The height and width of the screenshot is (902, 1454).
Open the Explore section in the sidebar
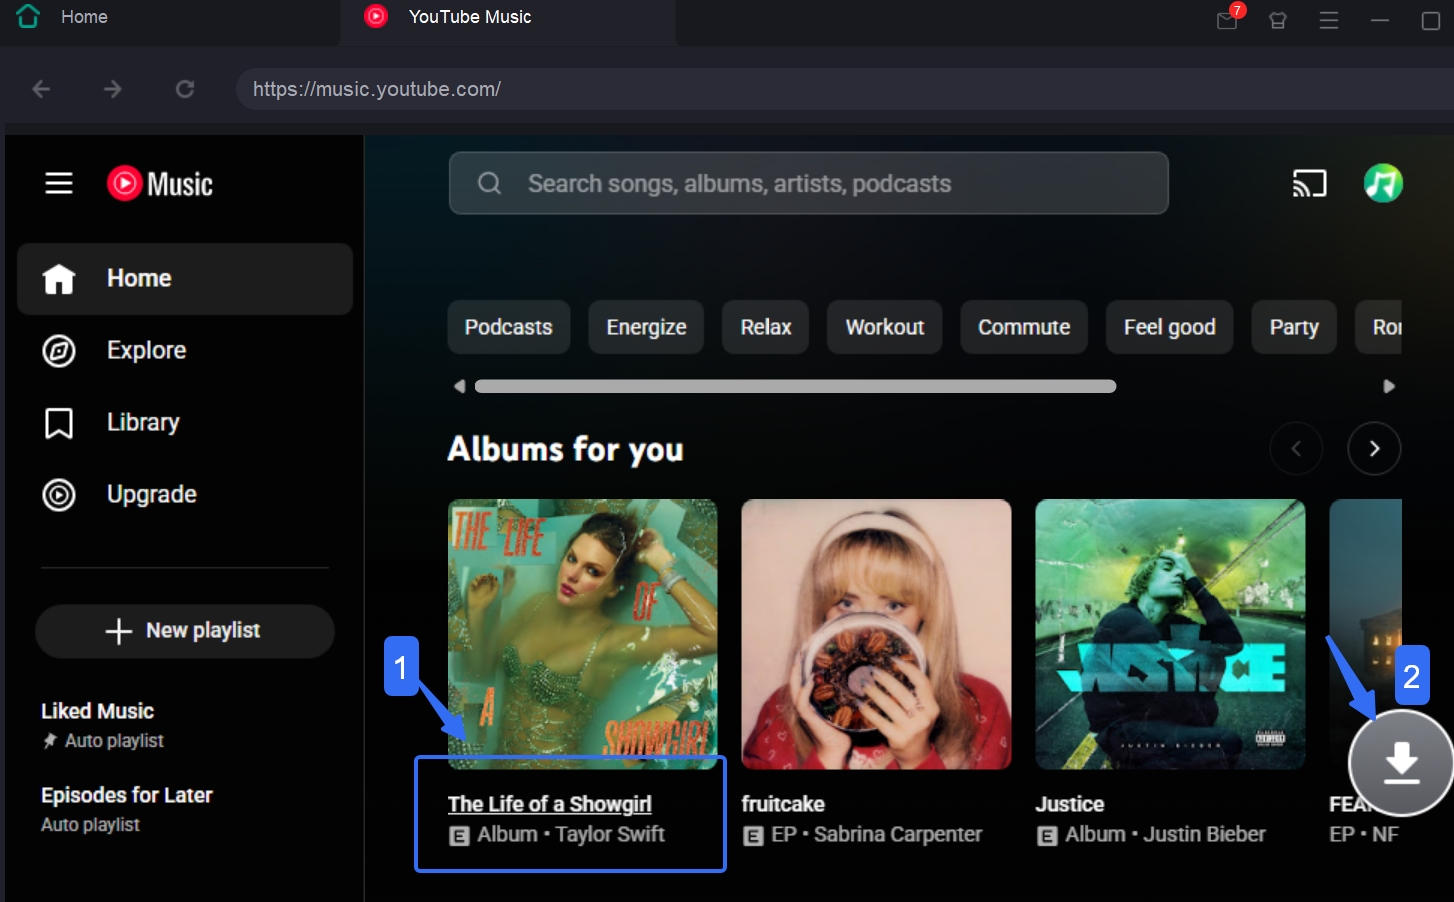tap(146, 350)
